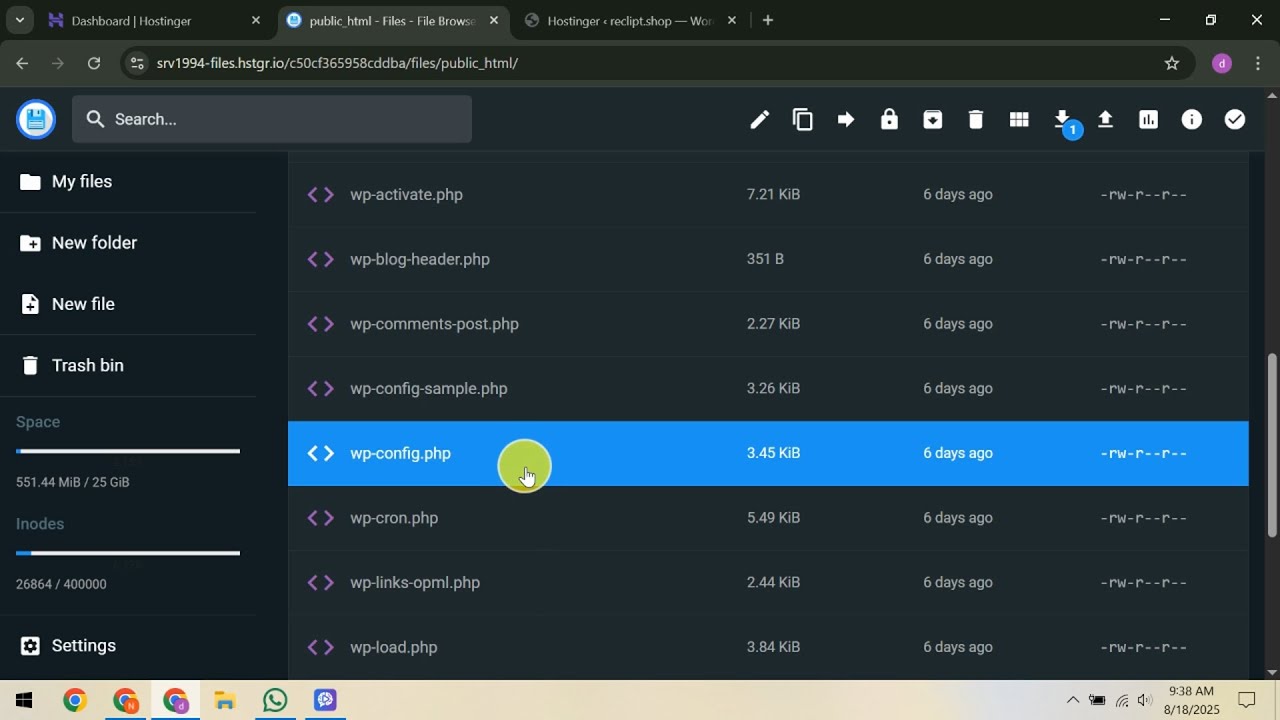Switch to Hostinger reclipt.shop WordPress tab
This screenshot has height=720, width=1280.
[631, 20]
